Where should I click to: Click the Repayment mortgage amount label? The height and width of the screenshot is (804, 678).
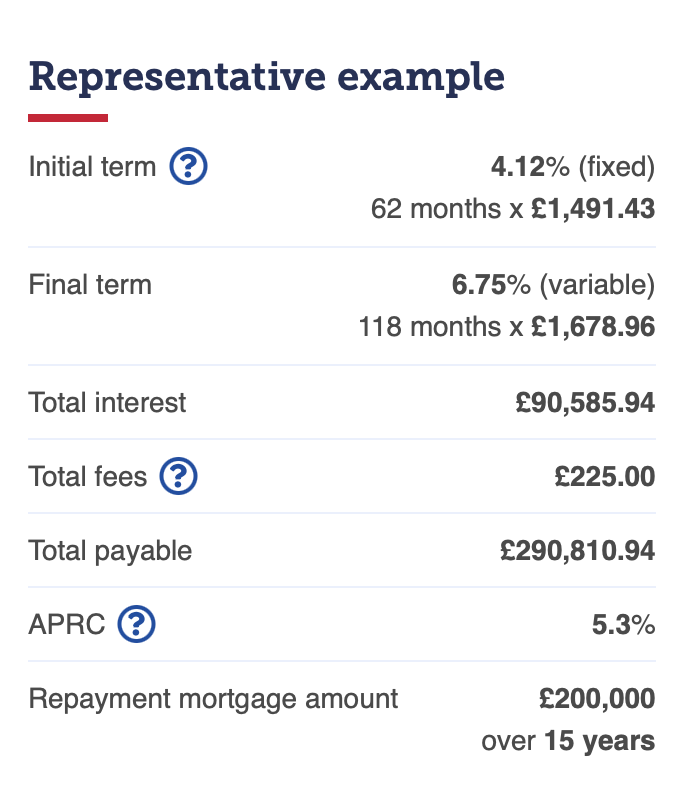(213, 699)
